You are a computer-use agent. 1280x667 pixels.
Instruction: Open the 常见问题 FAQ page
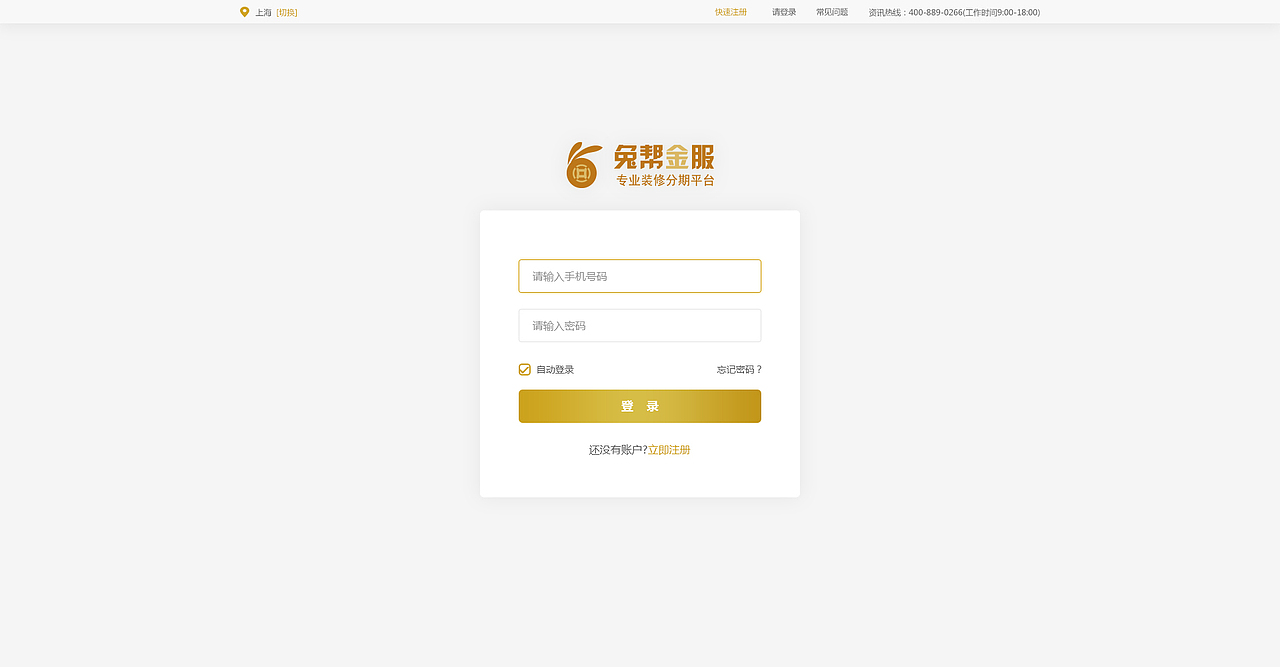coord(831,11)
